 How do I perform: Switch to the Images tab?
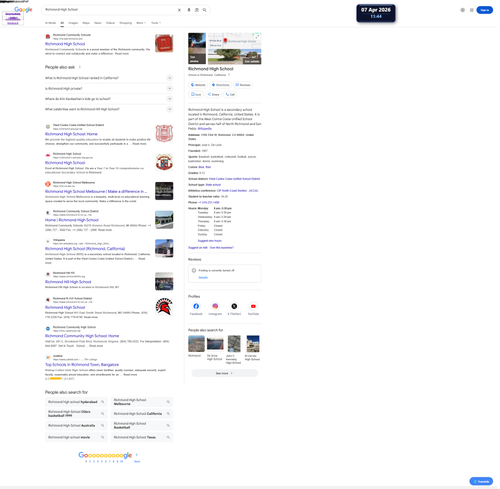point(73,23)
